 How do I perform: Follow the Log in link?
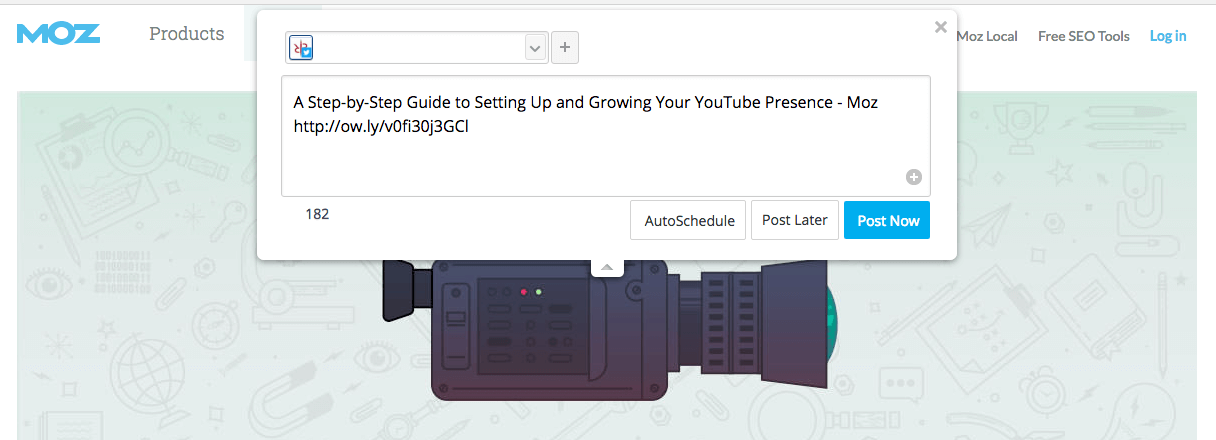[x=1167, y=36]
